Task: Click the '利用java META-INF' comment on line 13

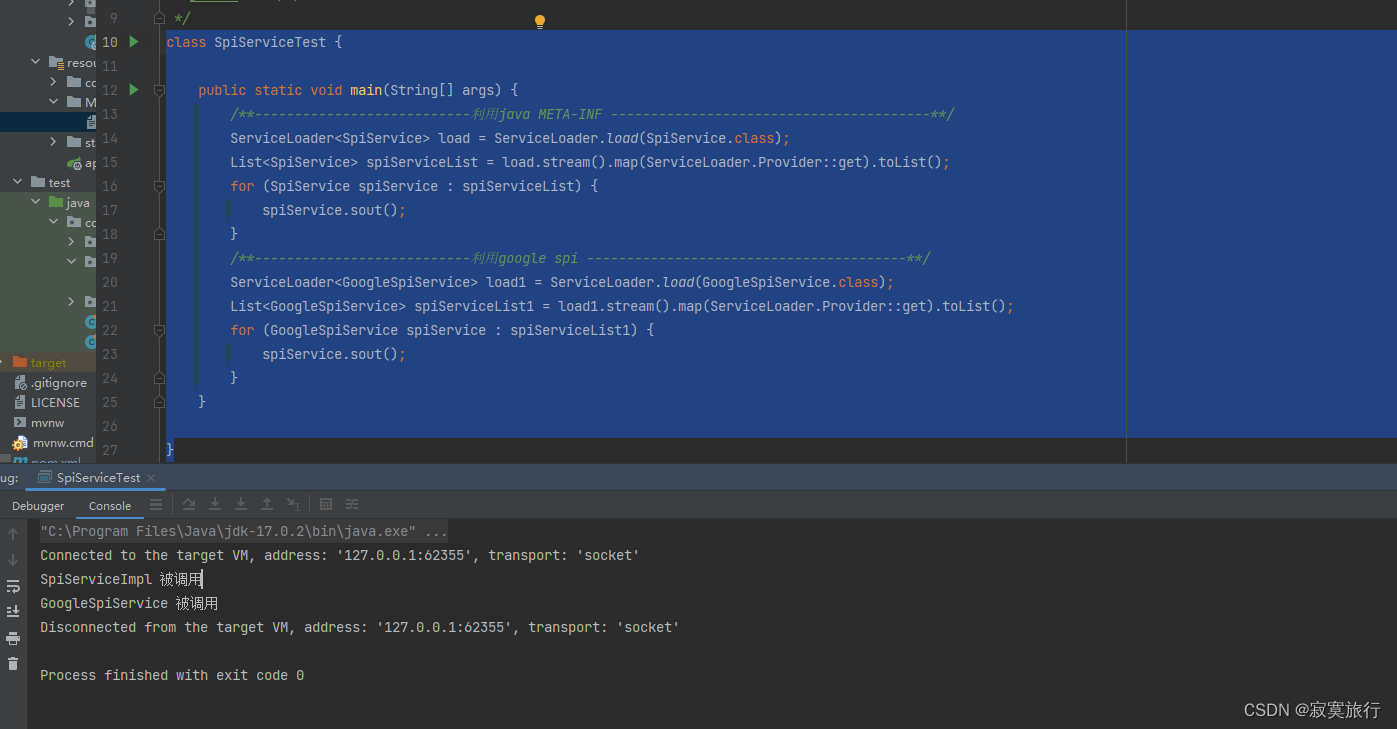Action: pyautogui.click(x=537, y=114)
